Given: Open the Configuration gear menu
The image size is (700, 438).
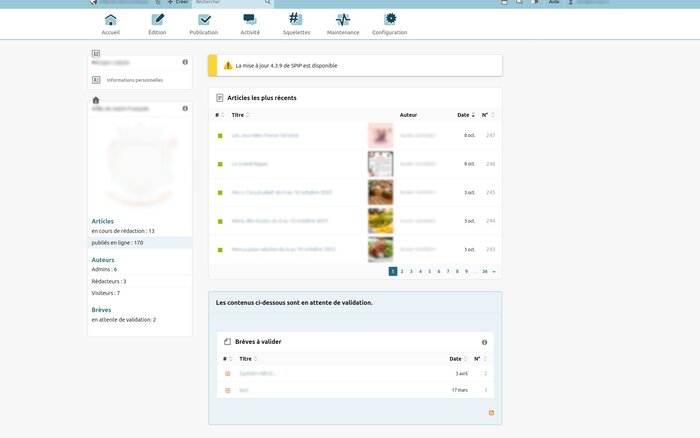Looking at the screenshot, I should [x=389, y=24].
